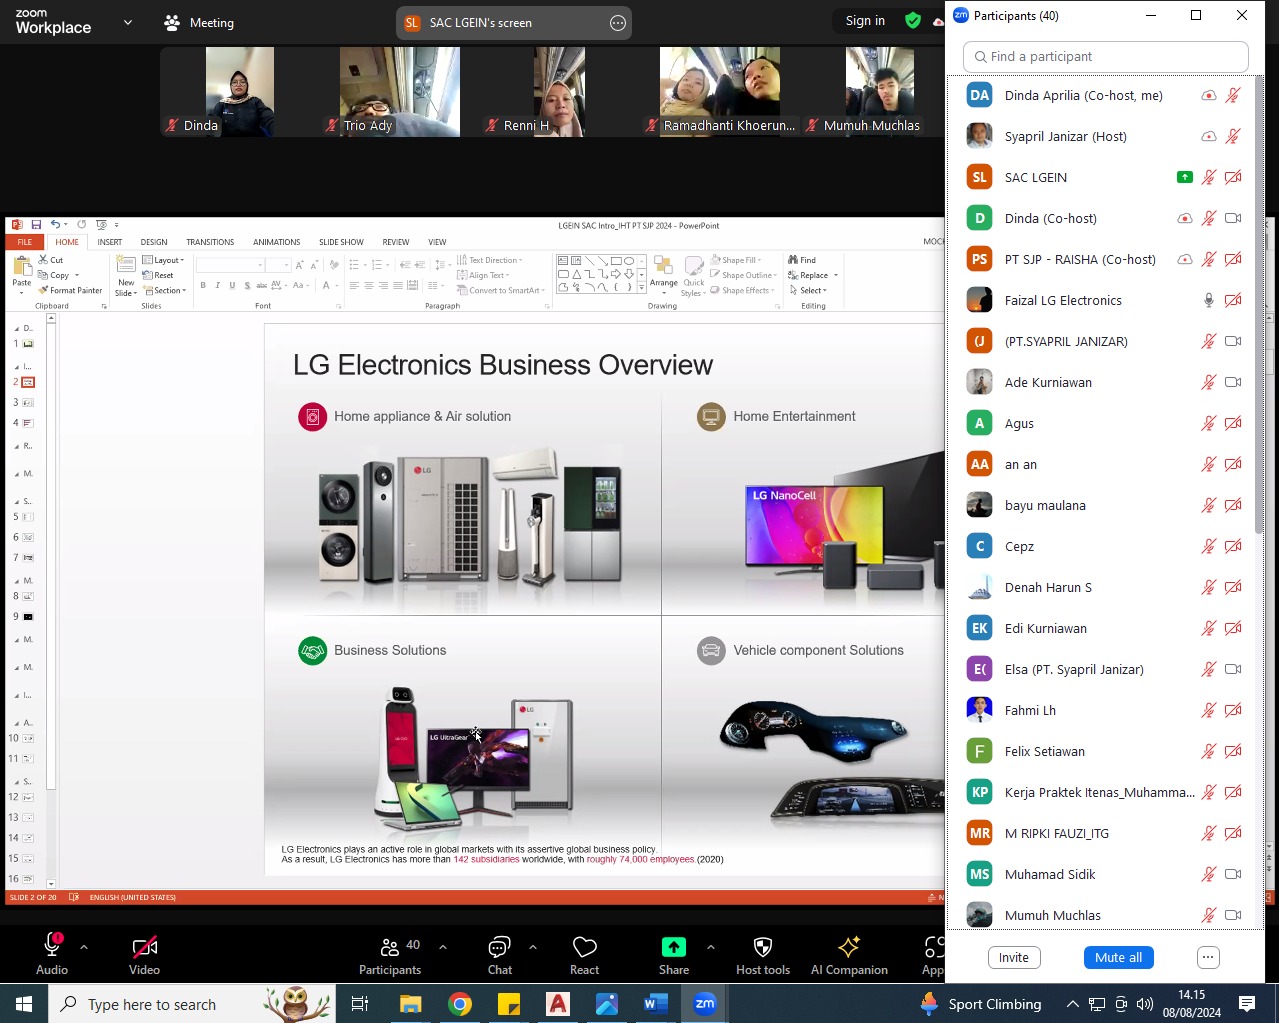The width and height of the screenshot is (1279, 1023).
Task: Expand the Audio options caret
Action: tap(84, 947)
